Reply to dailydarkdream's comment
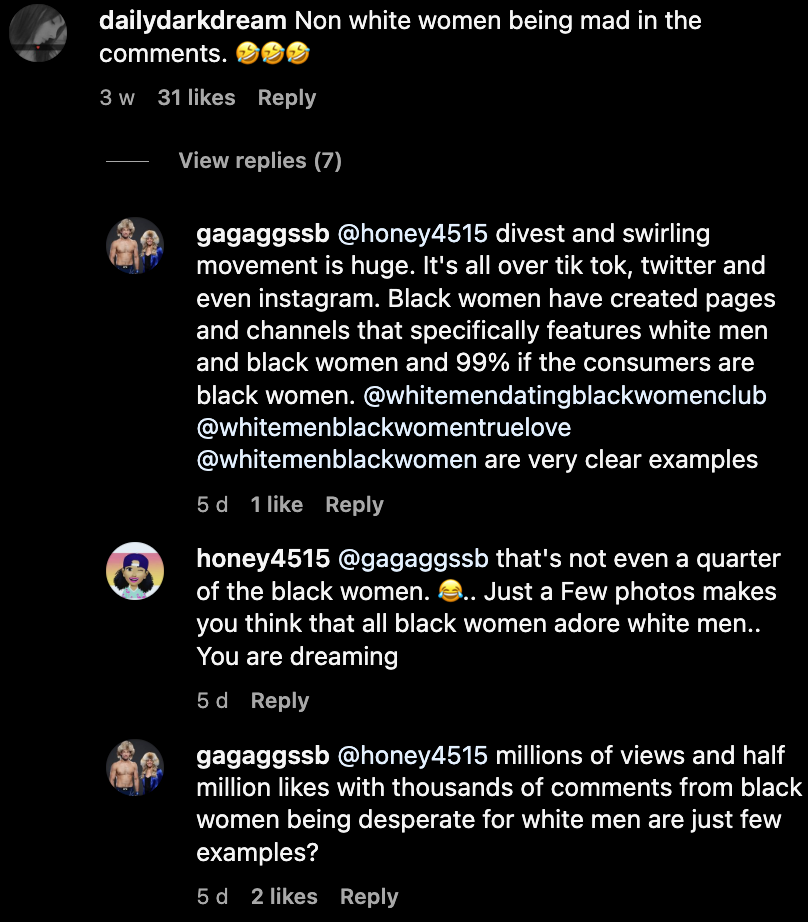Image resolution: width=808 pixels, height=922 pixels. point(286,98)
